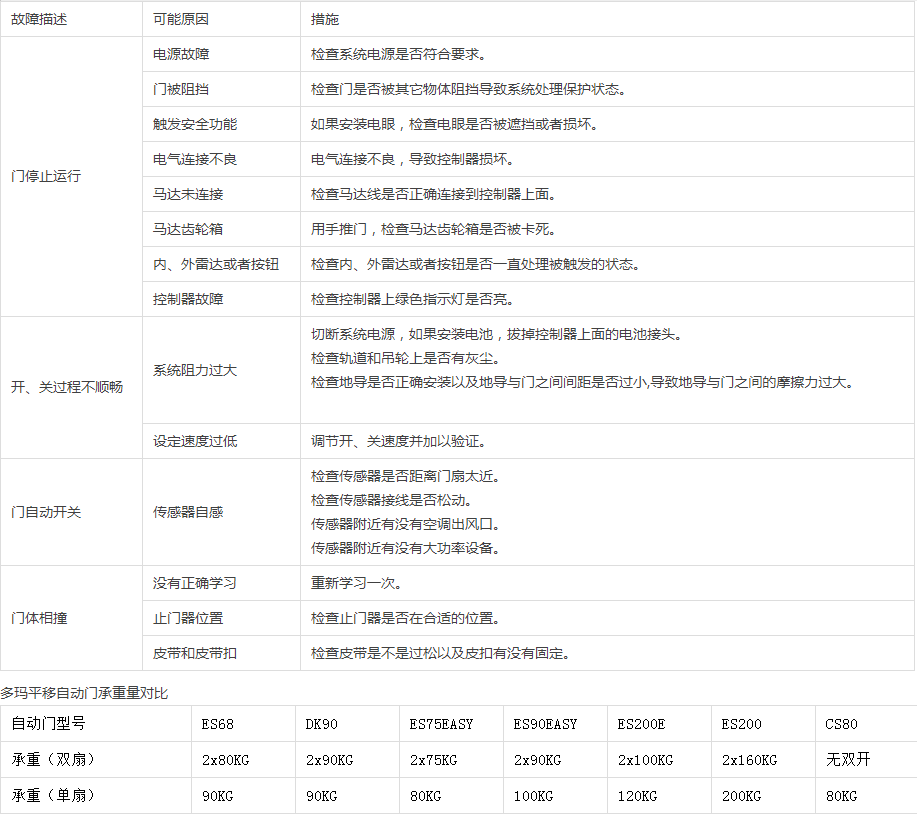Viewport: 917px width, 815px height.
Task: Click the '开、关过程不顺畅' fault cell
Action: [67, 387]
